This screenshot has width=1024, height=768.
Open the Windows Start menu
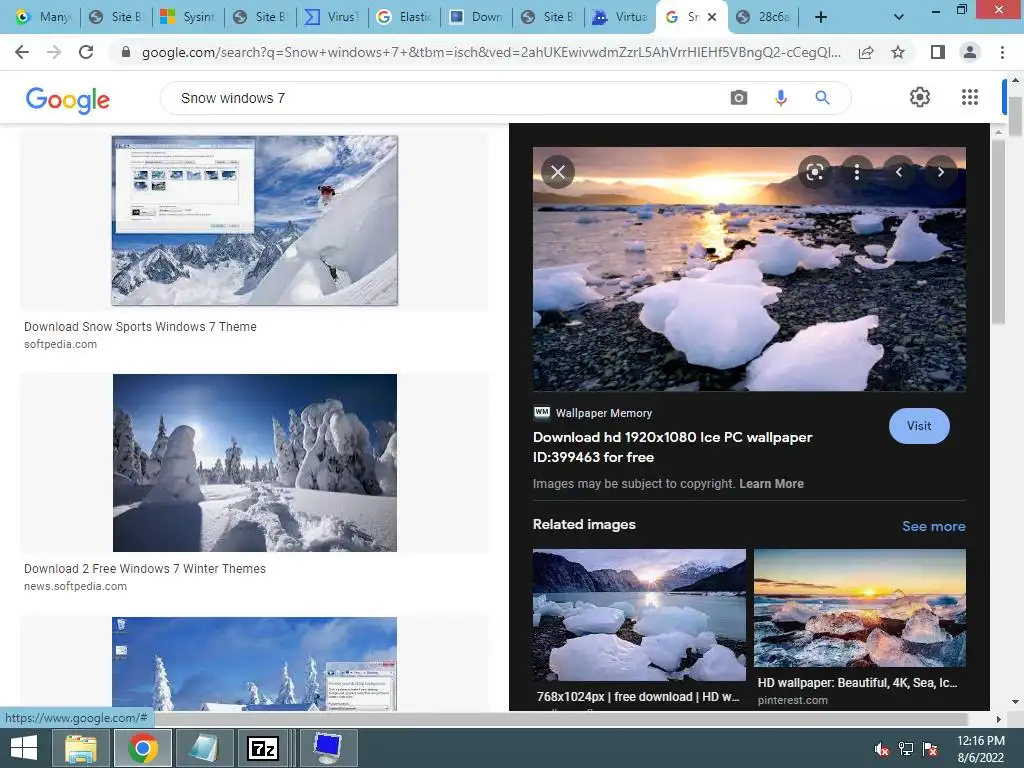(x=24, y=748)
